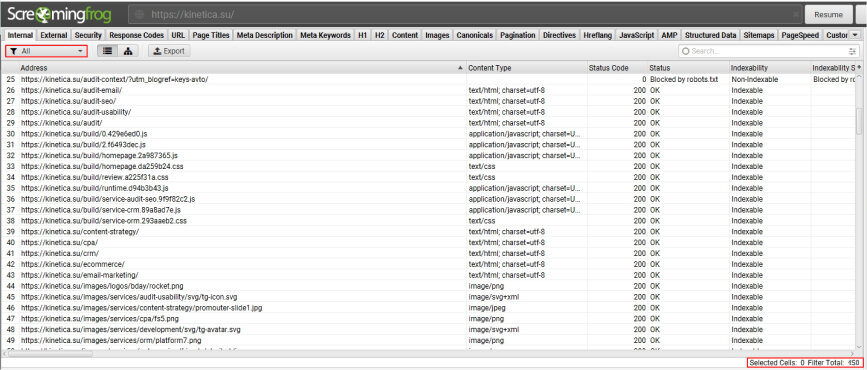Expand hidden tabs overflow arrow
Viewport: 867px width, 370px height.
855,35
